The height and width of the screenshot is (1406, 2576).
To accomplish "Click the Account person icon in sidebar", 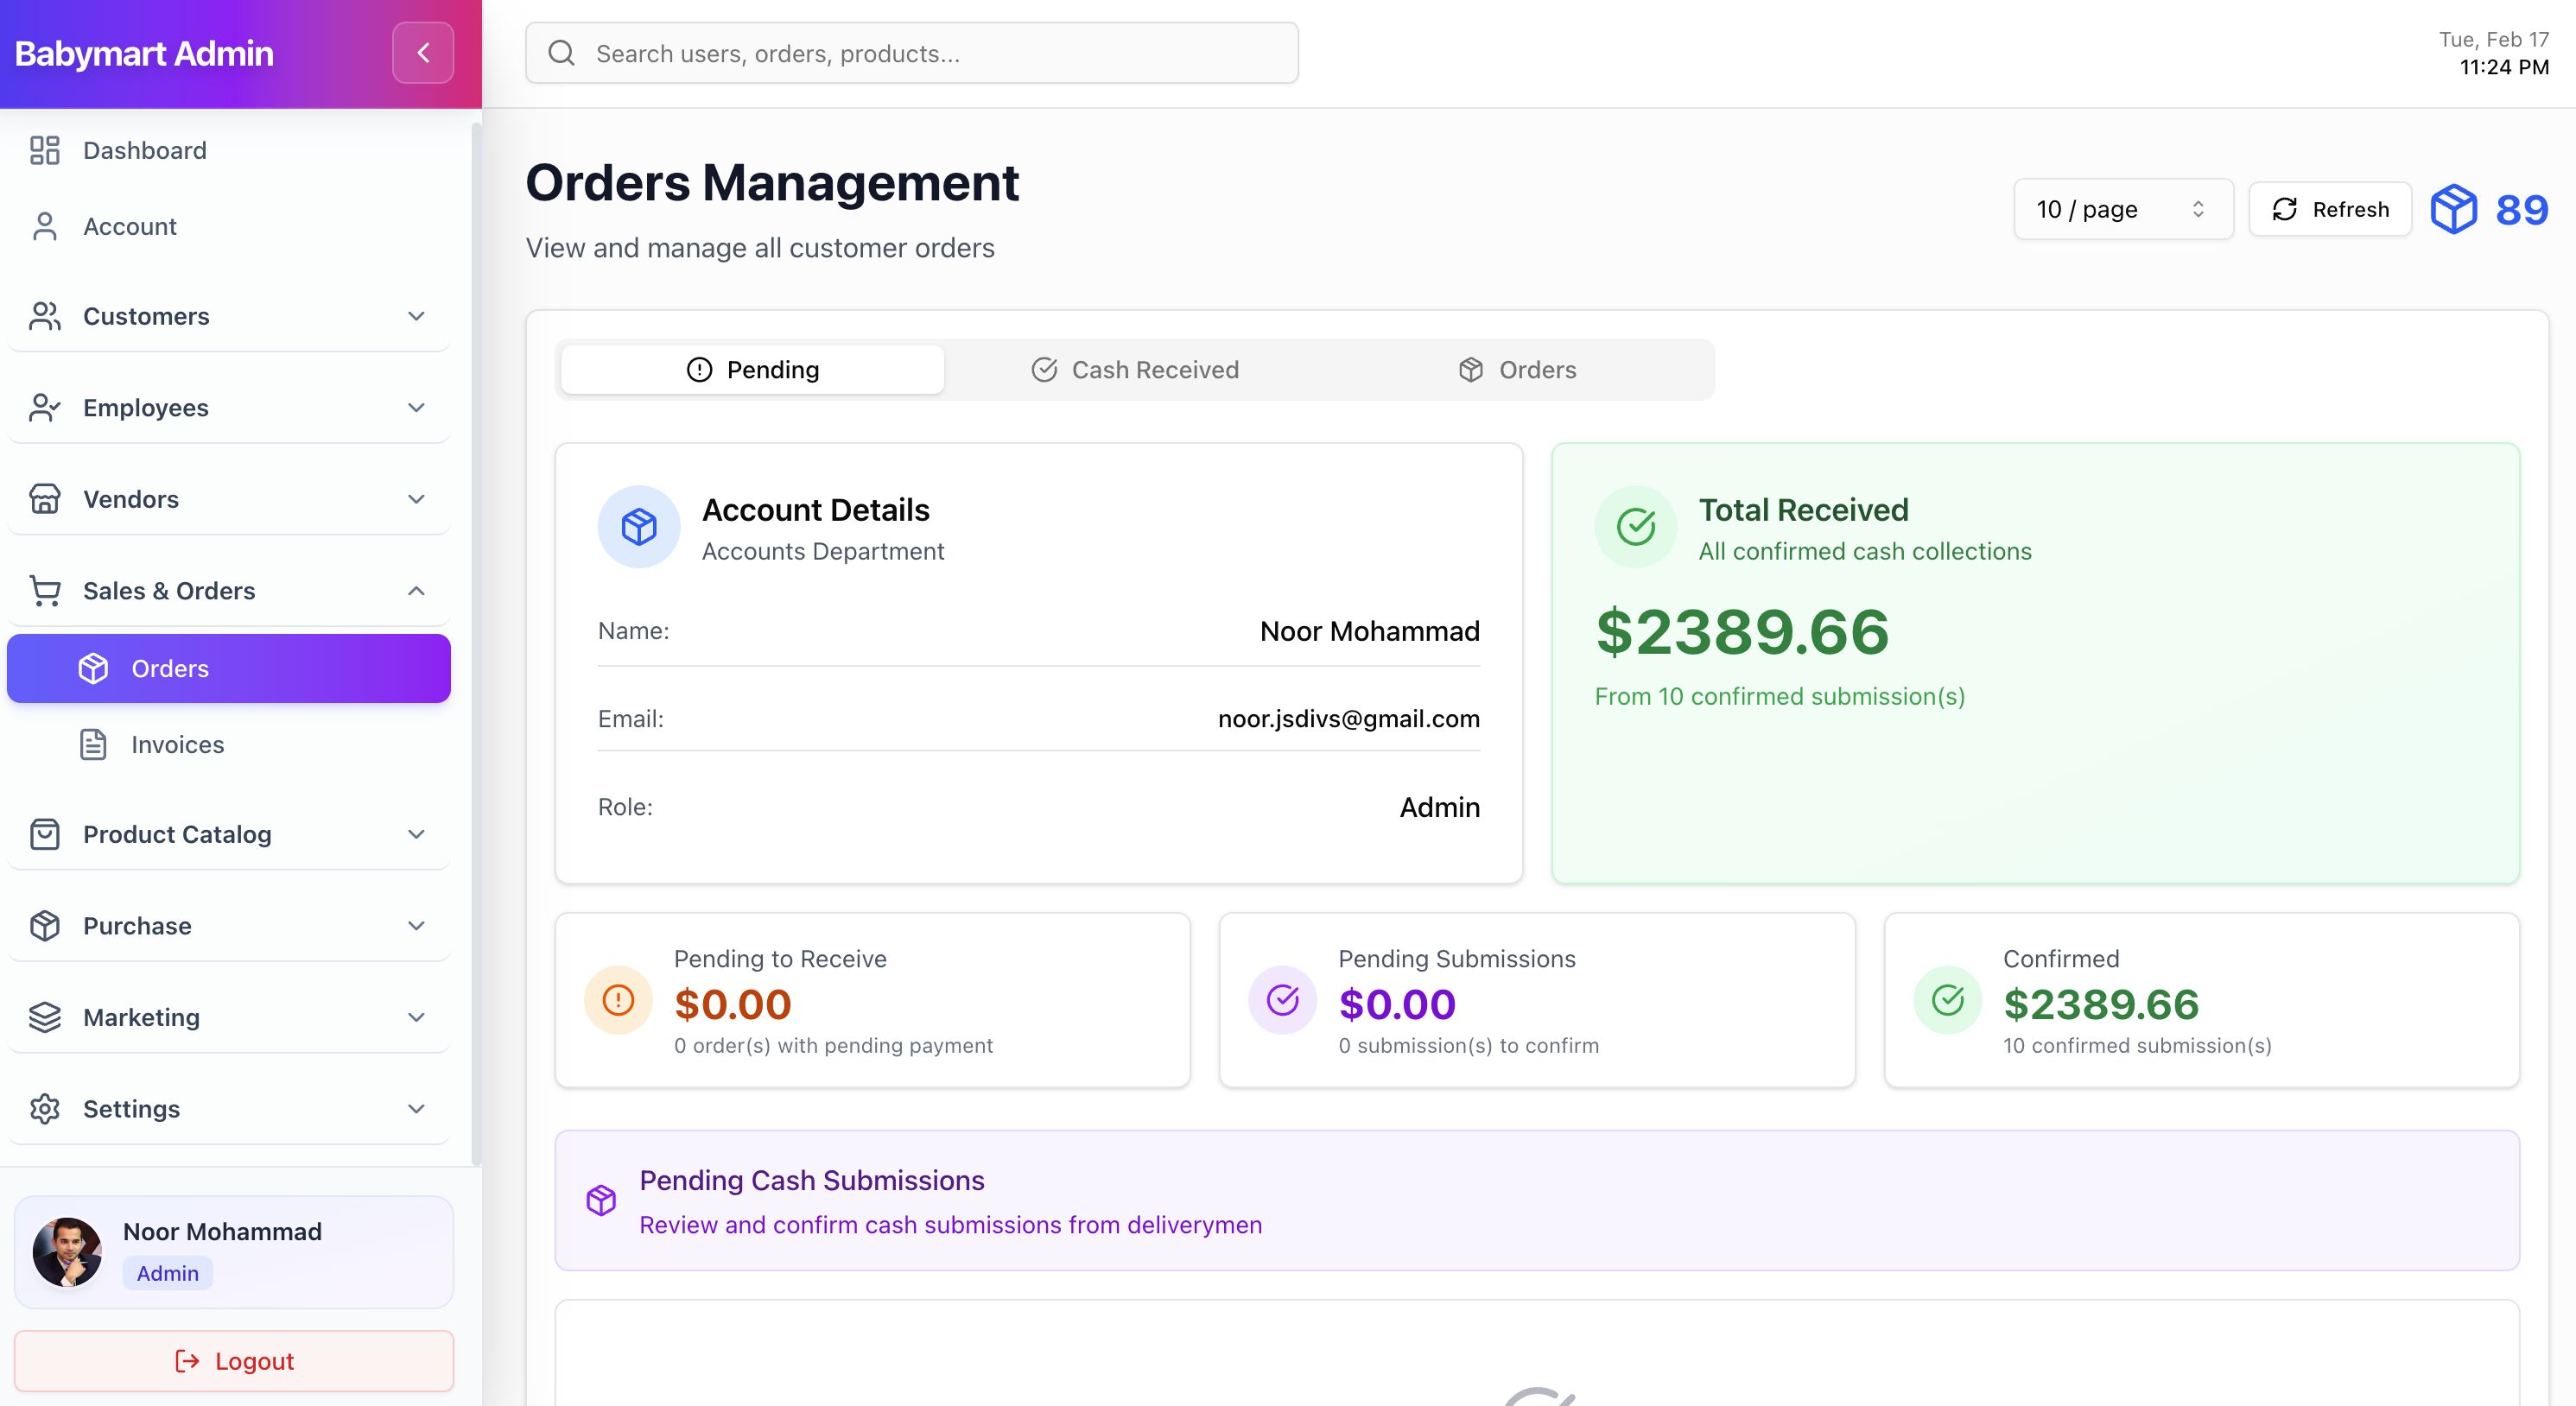I will 45,226.
